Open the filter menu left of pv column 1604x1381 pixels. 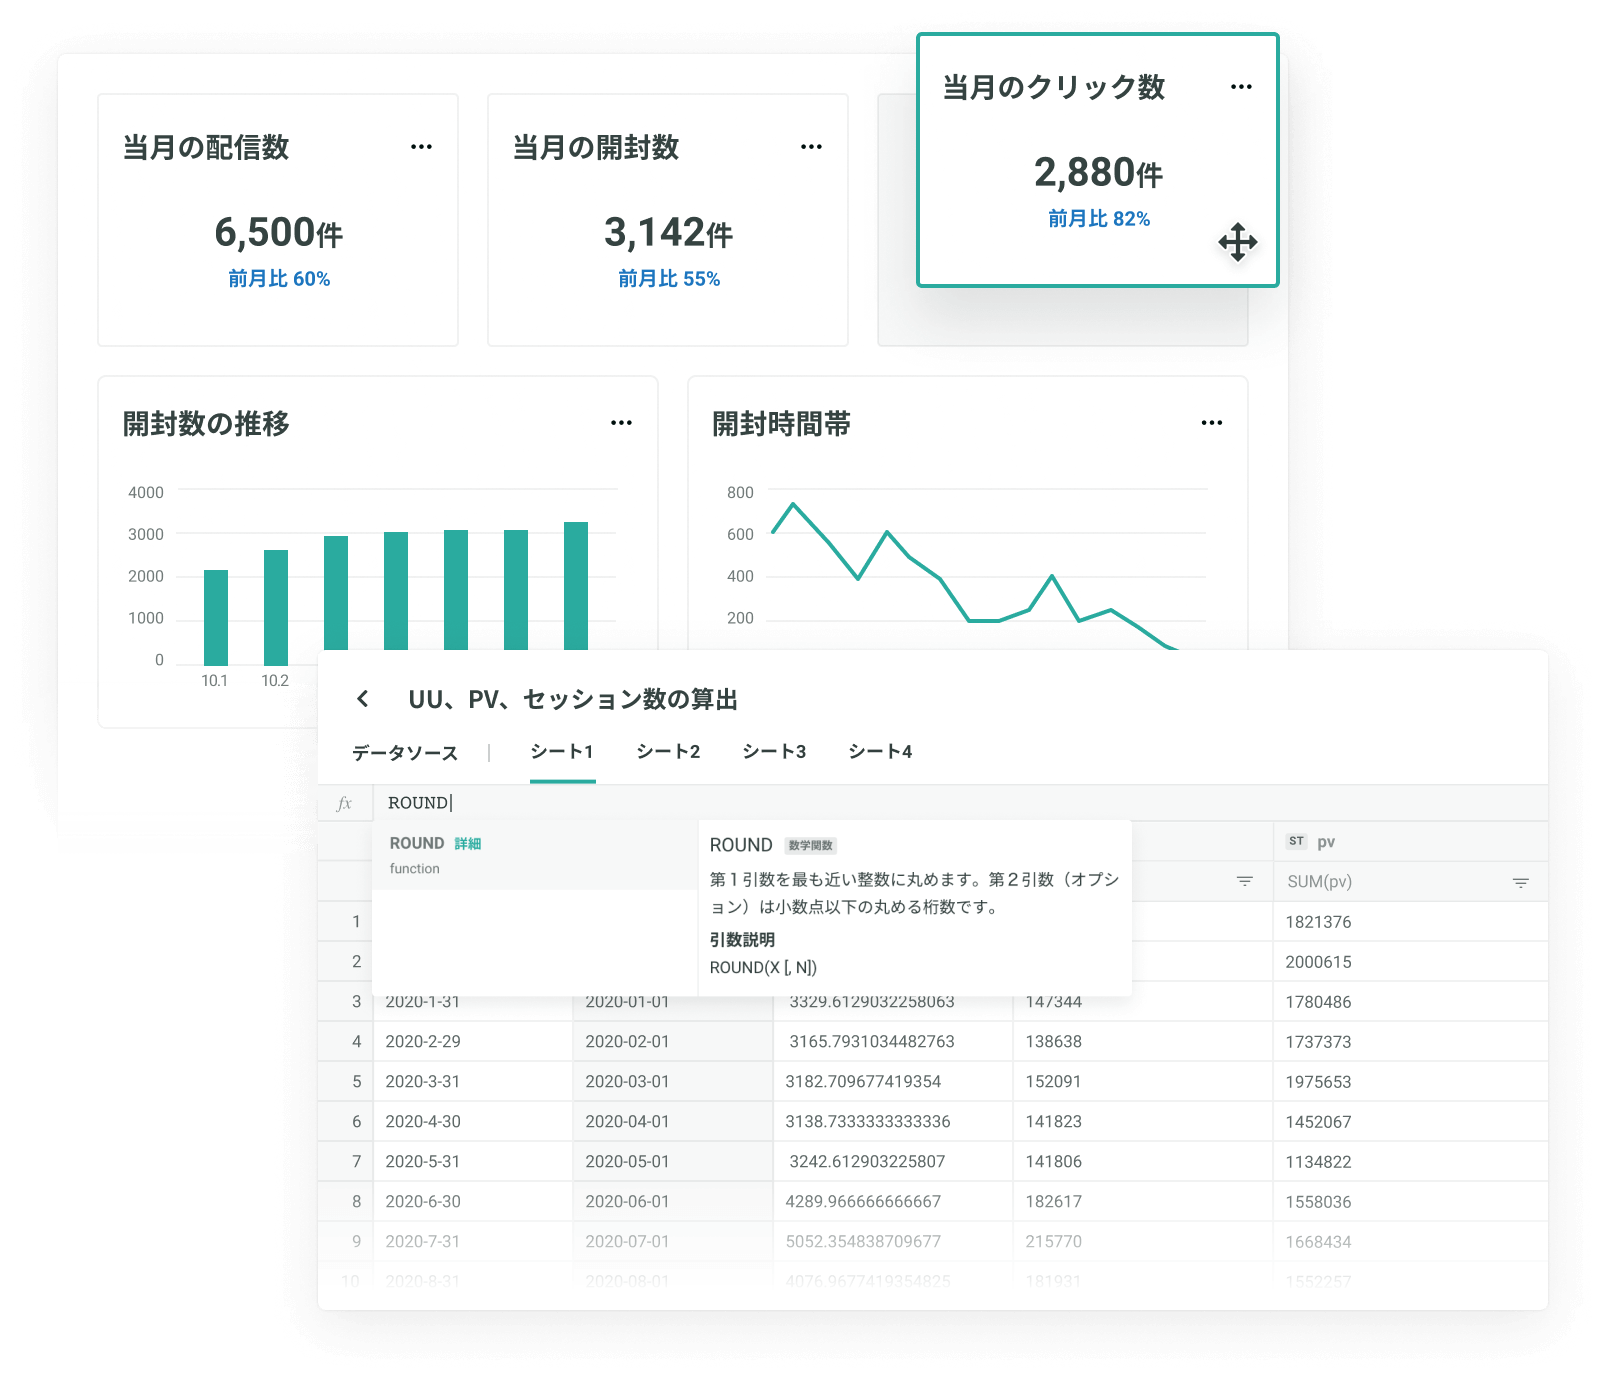point(1244,881)
